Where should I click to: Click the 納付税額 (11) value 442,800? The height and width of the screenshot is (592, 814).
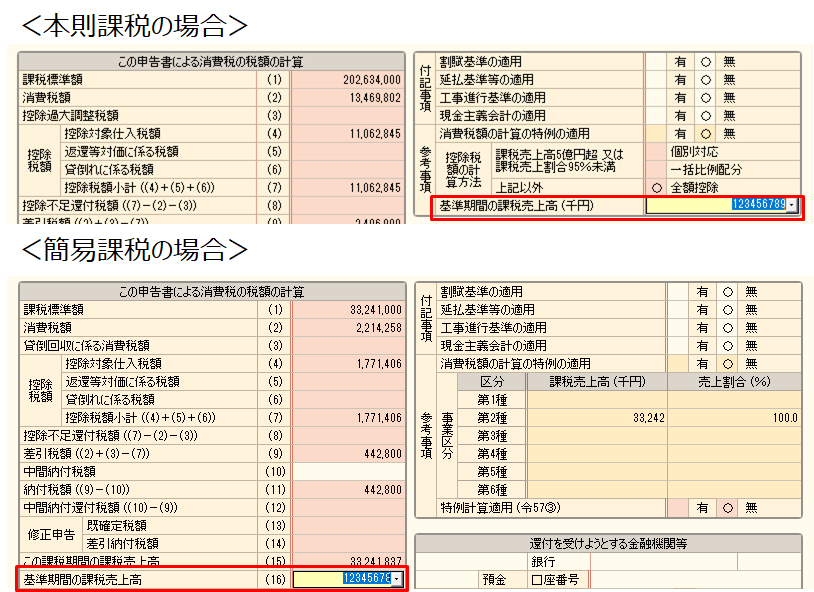pyautogui.click(x=347, y=489)
